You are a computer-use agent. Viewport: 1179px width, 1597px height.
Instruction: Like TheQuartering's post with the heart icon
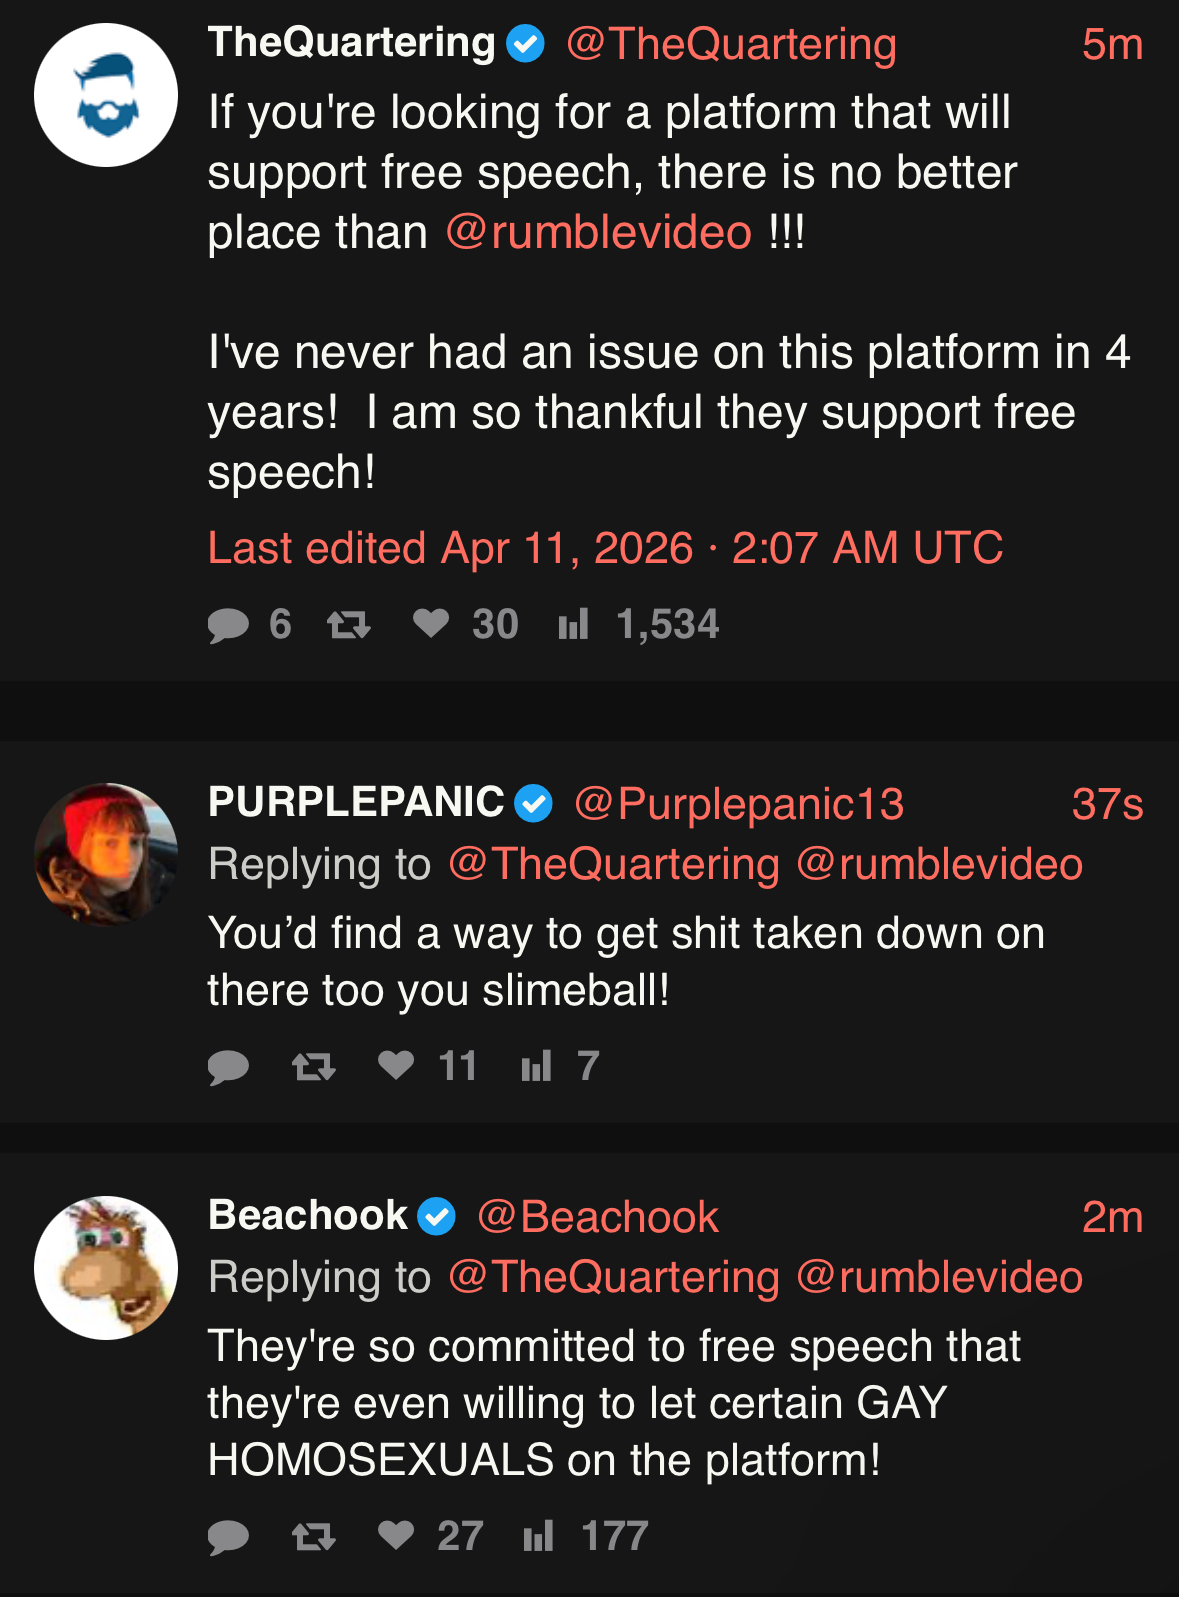point(431,624)
